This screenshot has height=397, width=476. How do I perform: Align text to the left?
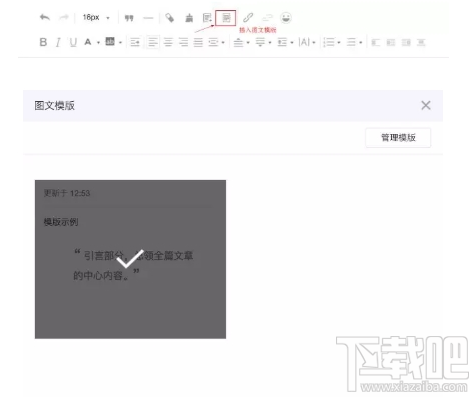point(153,42)
